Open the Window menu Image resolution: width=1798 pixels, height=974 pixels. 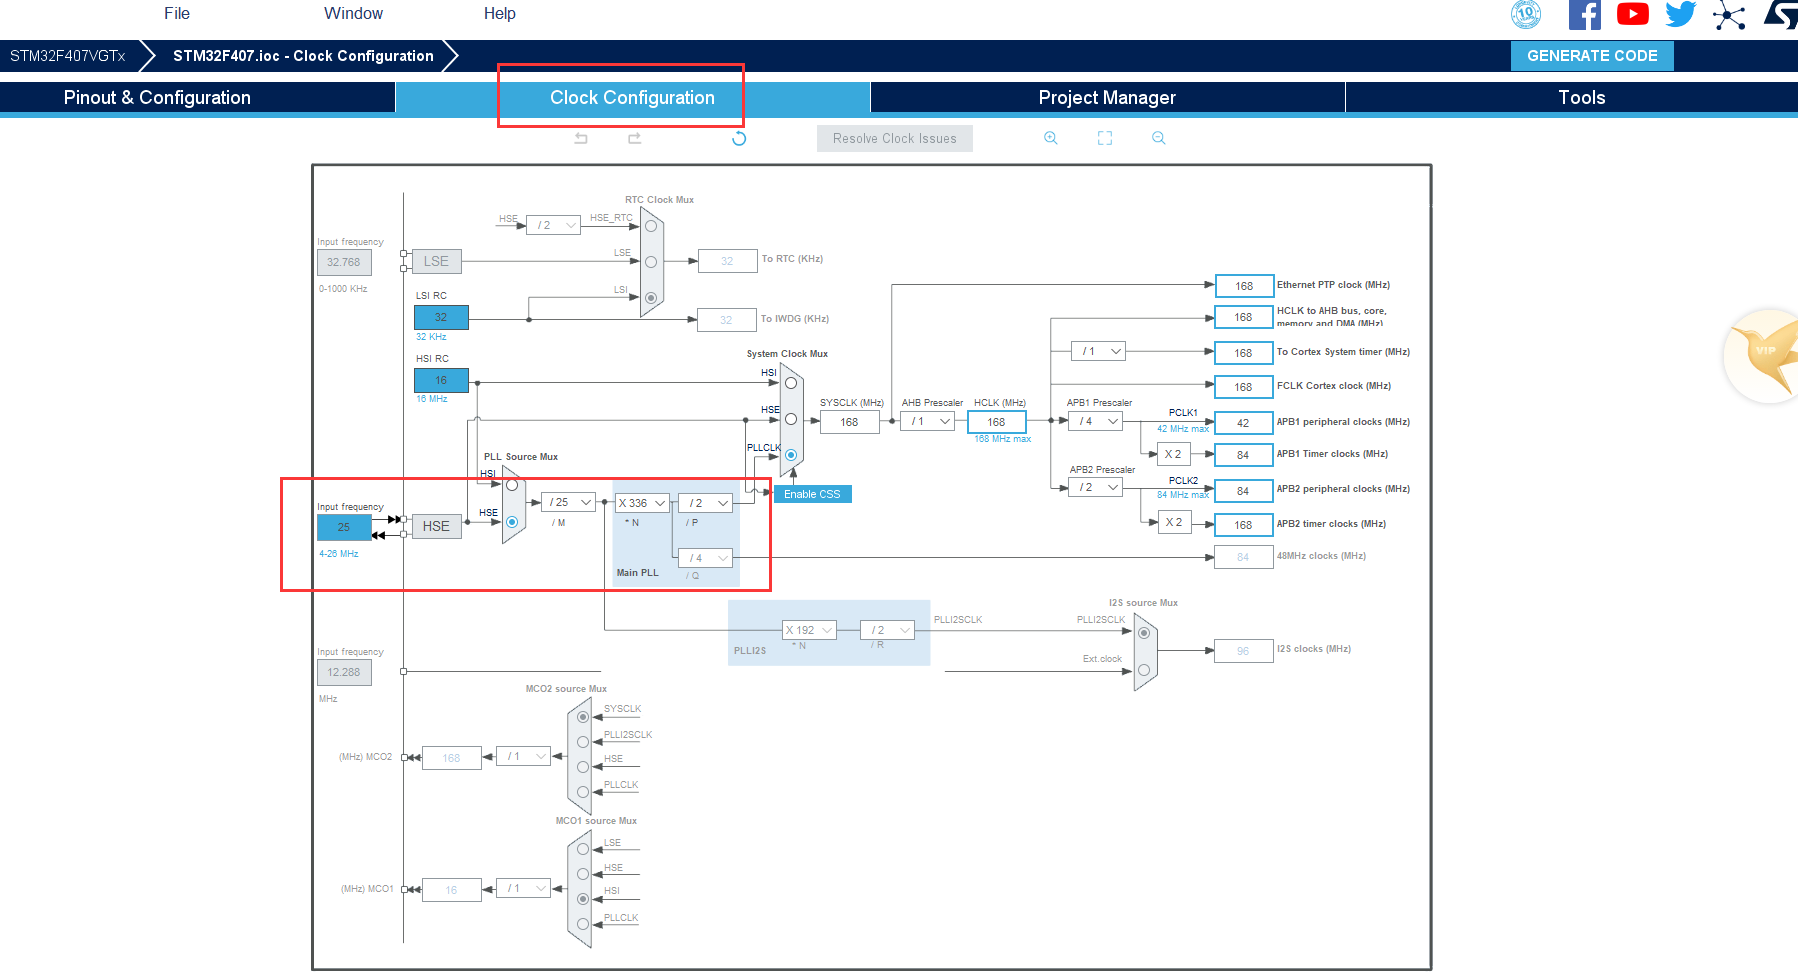click(353, 13)
